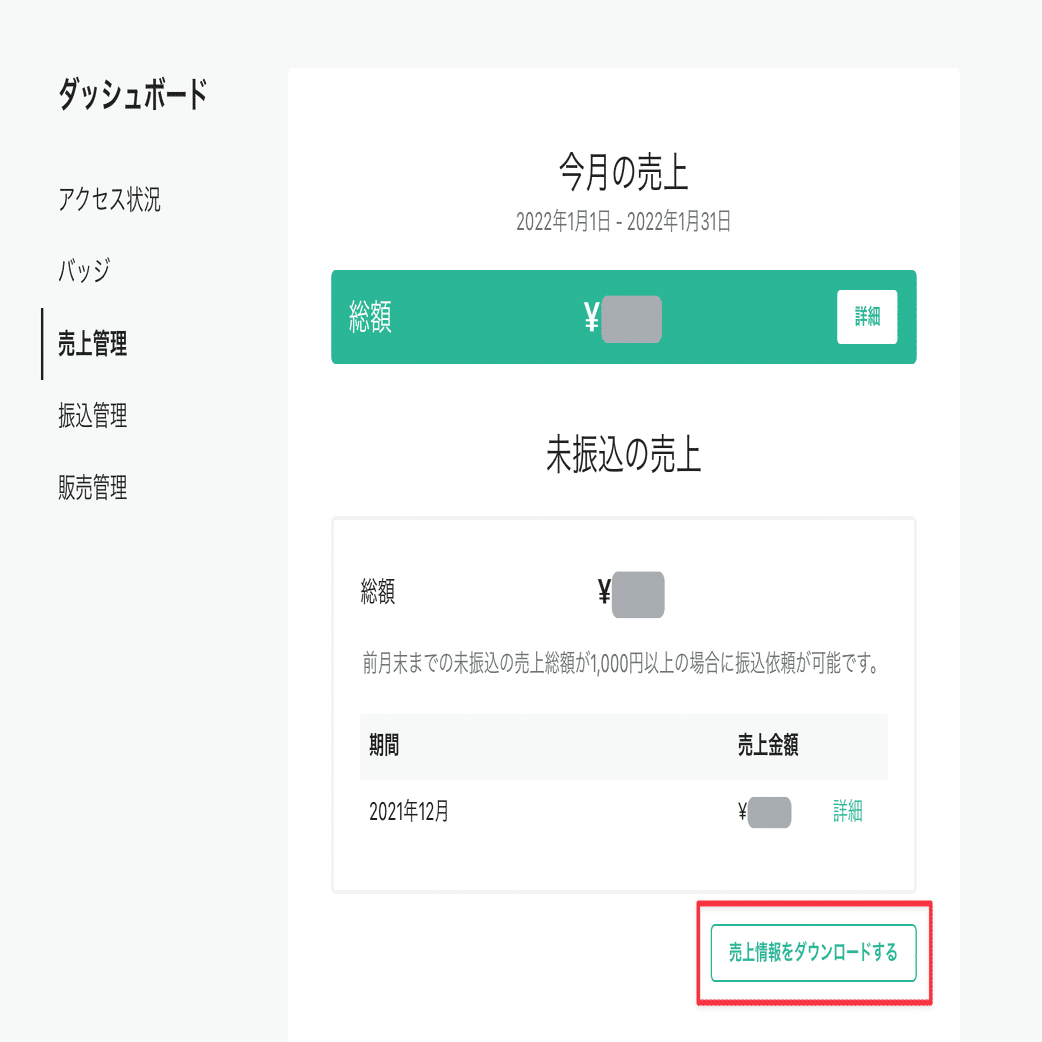Click 詳細 on the green 今月の売上 banner
Viewport: 1042px width, 1042px height.
pyautogui.click(x=866, y=316)
